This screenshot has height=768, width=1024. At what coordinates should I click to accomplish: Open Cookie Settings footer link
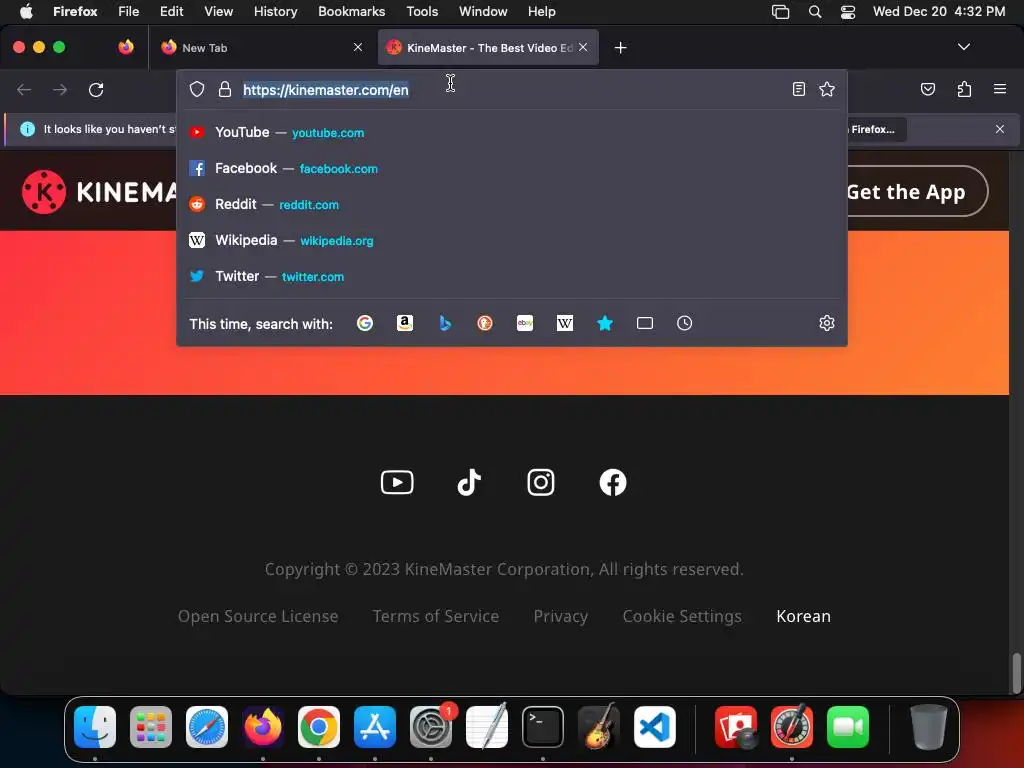tap(682, 616)
